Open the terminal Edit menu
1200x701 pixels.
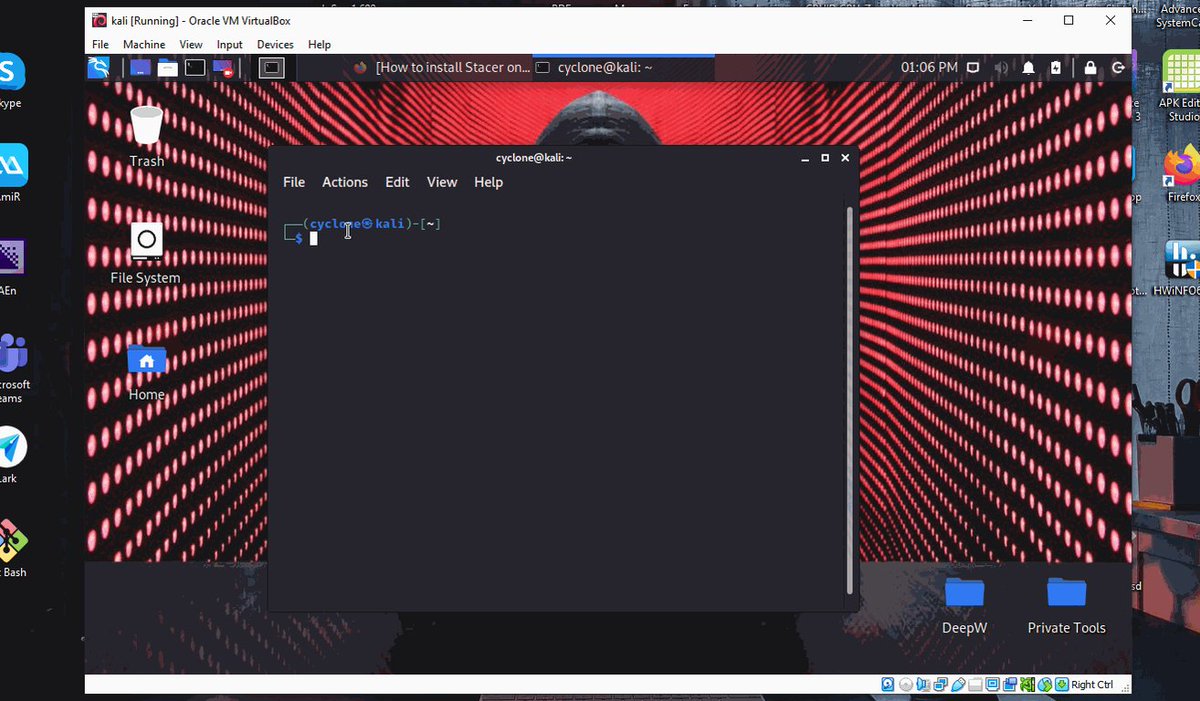[x=397, y=182]
